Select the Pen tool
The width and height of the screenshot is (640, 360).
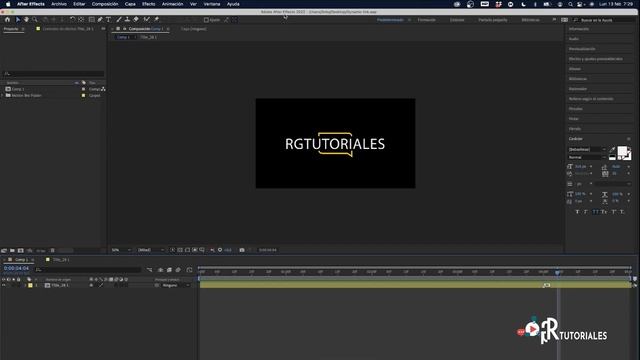[100, 19]
